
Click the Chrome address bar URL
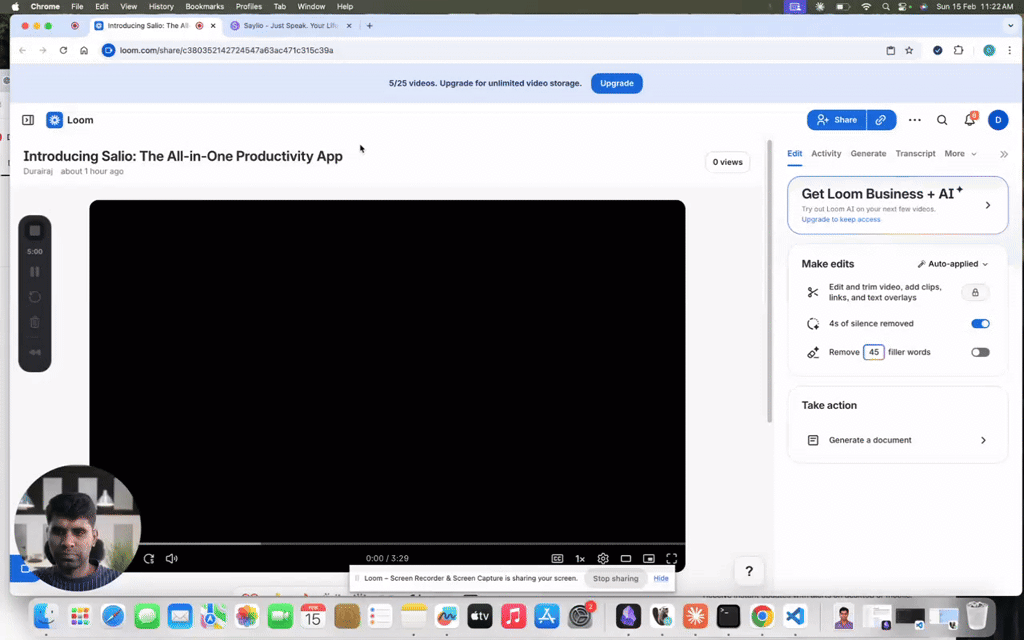coord(226,50)
